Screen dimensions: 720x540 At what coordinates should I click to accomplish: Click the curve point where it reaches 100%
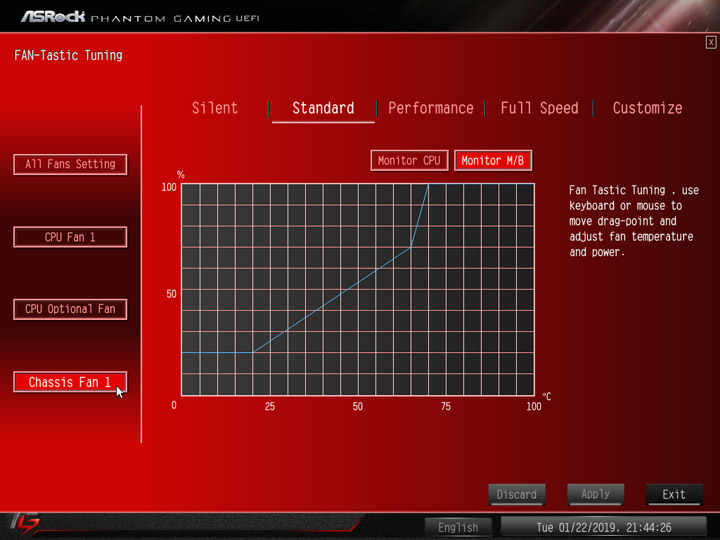coord(428,184)
